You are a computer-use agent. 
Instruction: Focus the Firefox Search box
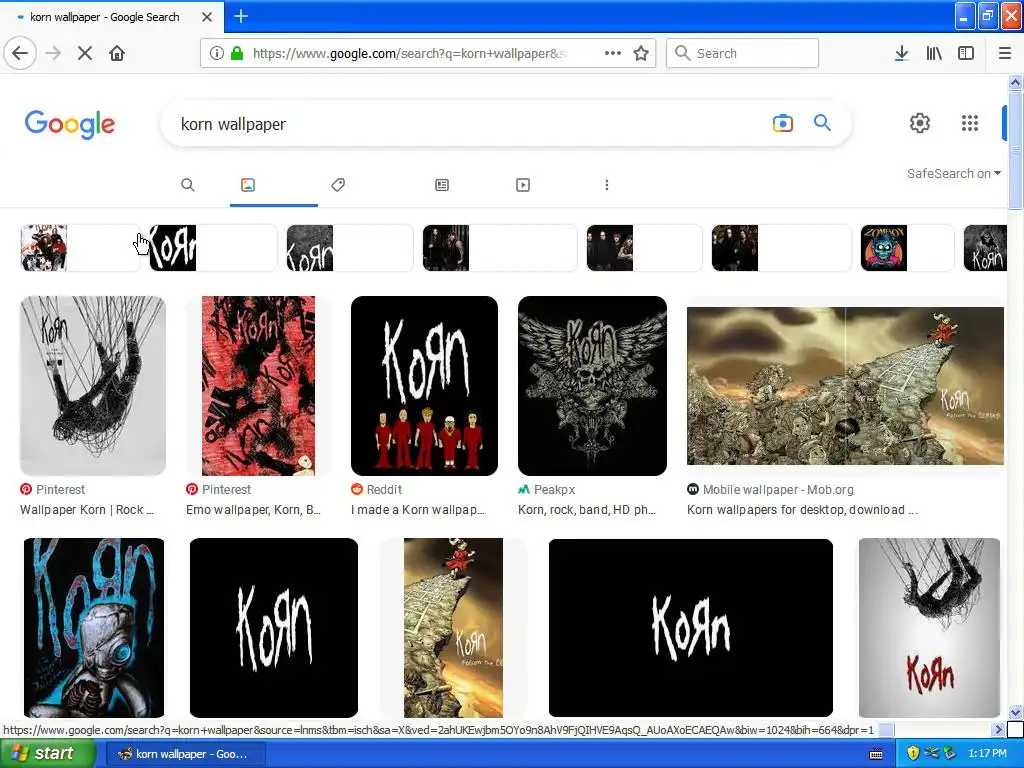click(743, 53)
